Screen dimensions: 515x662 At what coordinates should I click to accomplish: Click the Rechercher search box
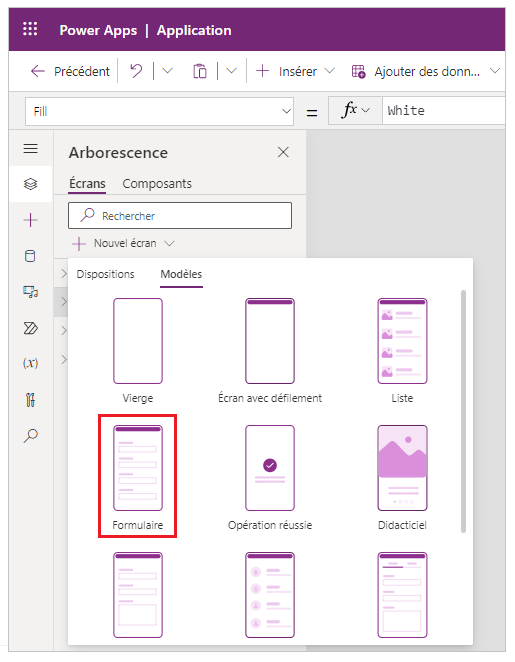click(x=180, y=216)
